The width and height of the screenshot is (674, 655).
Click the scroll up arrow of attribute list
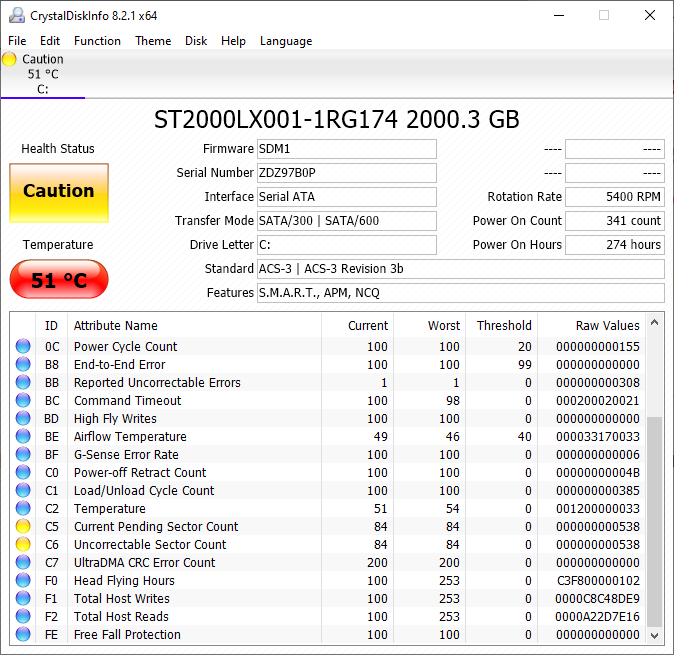[654, 322]
